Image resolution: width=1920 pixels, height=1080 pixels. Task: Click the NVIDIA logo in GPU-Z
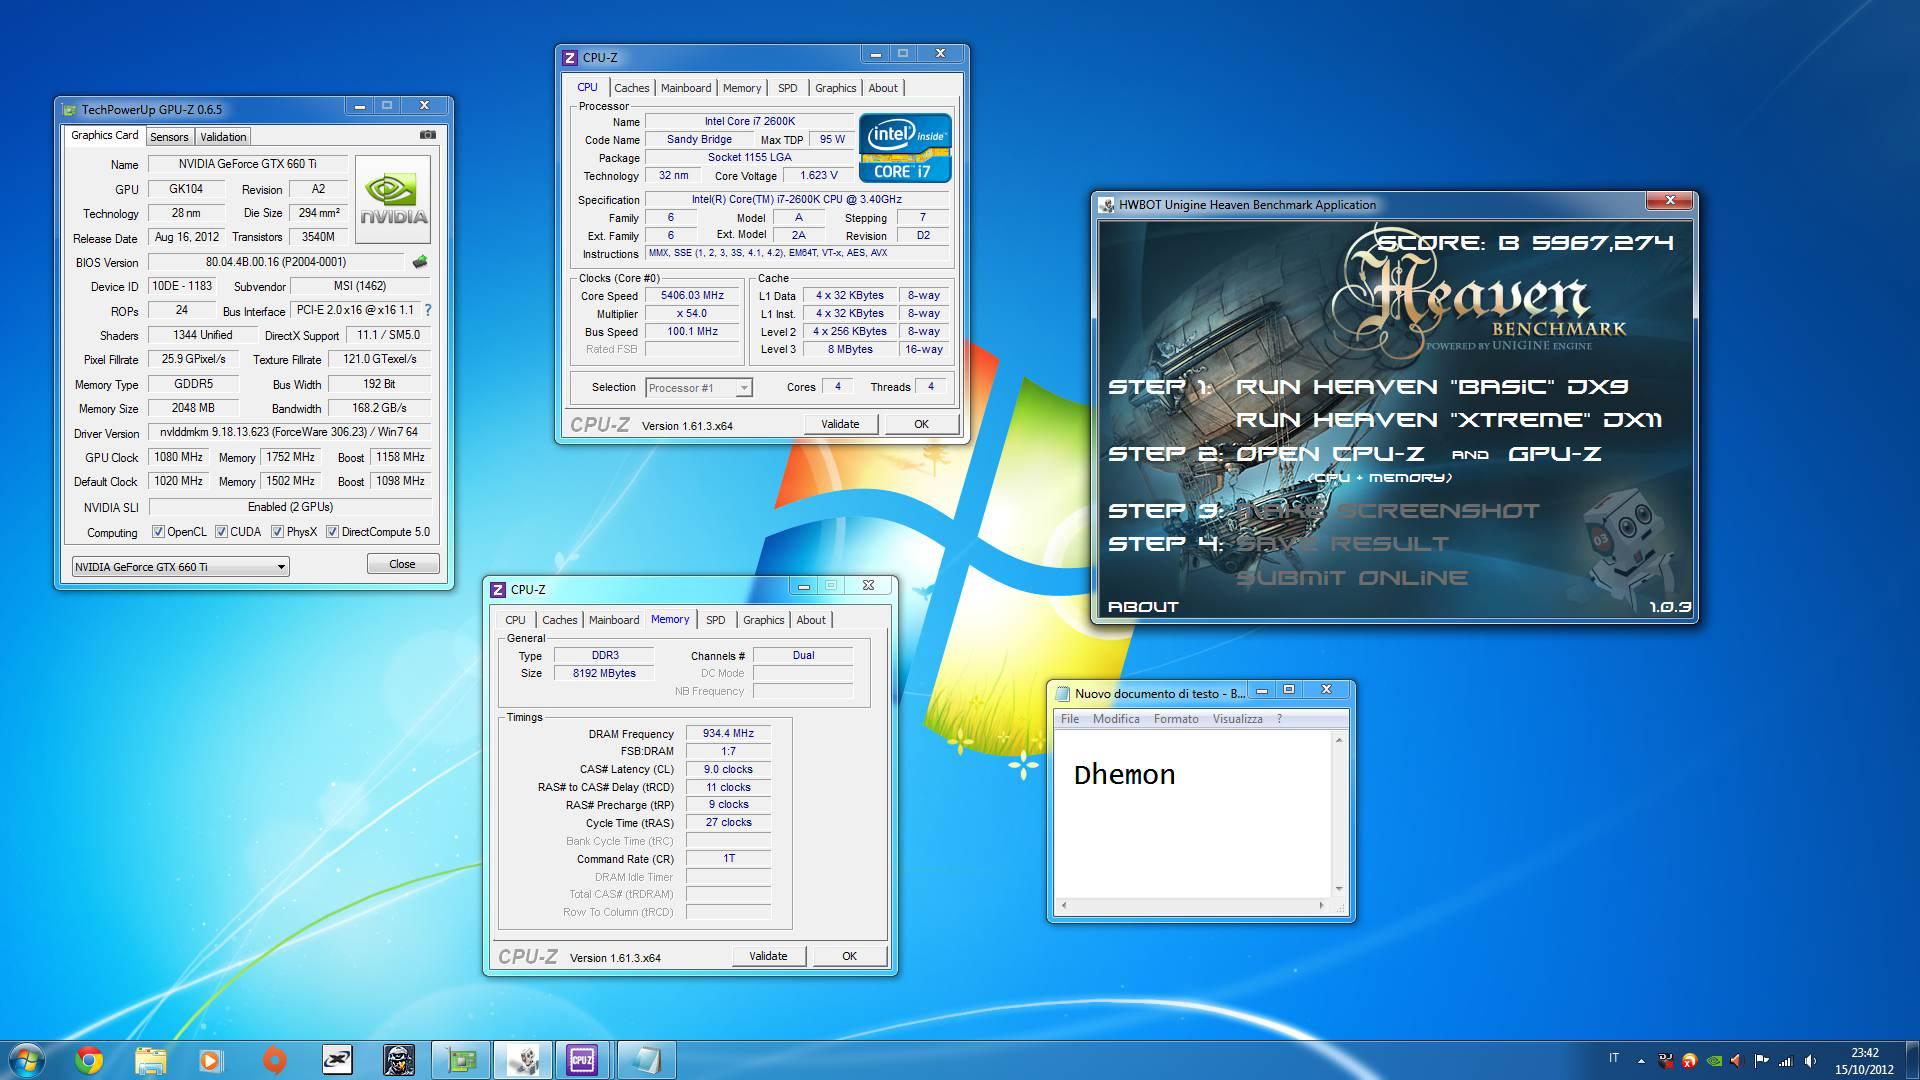pos(393,199)
